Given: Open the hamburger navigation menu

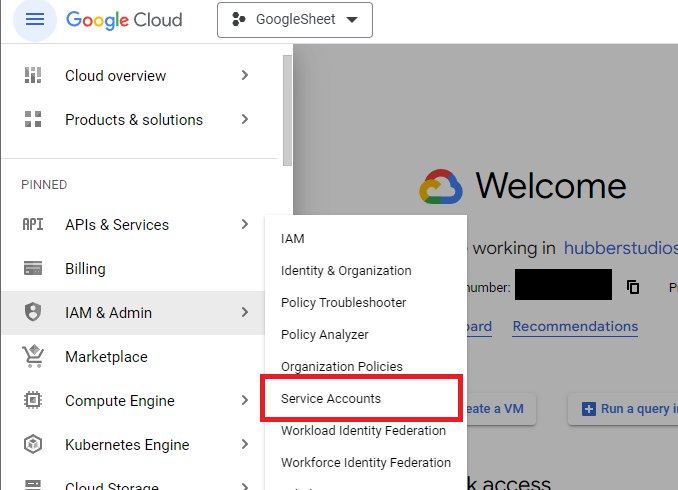Looking at the screenshot, I should point(35,19).
